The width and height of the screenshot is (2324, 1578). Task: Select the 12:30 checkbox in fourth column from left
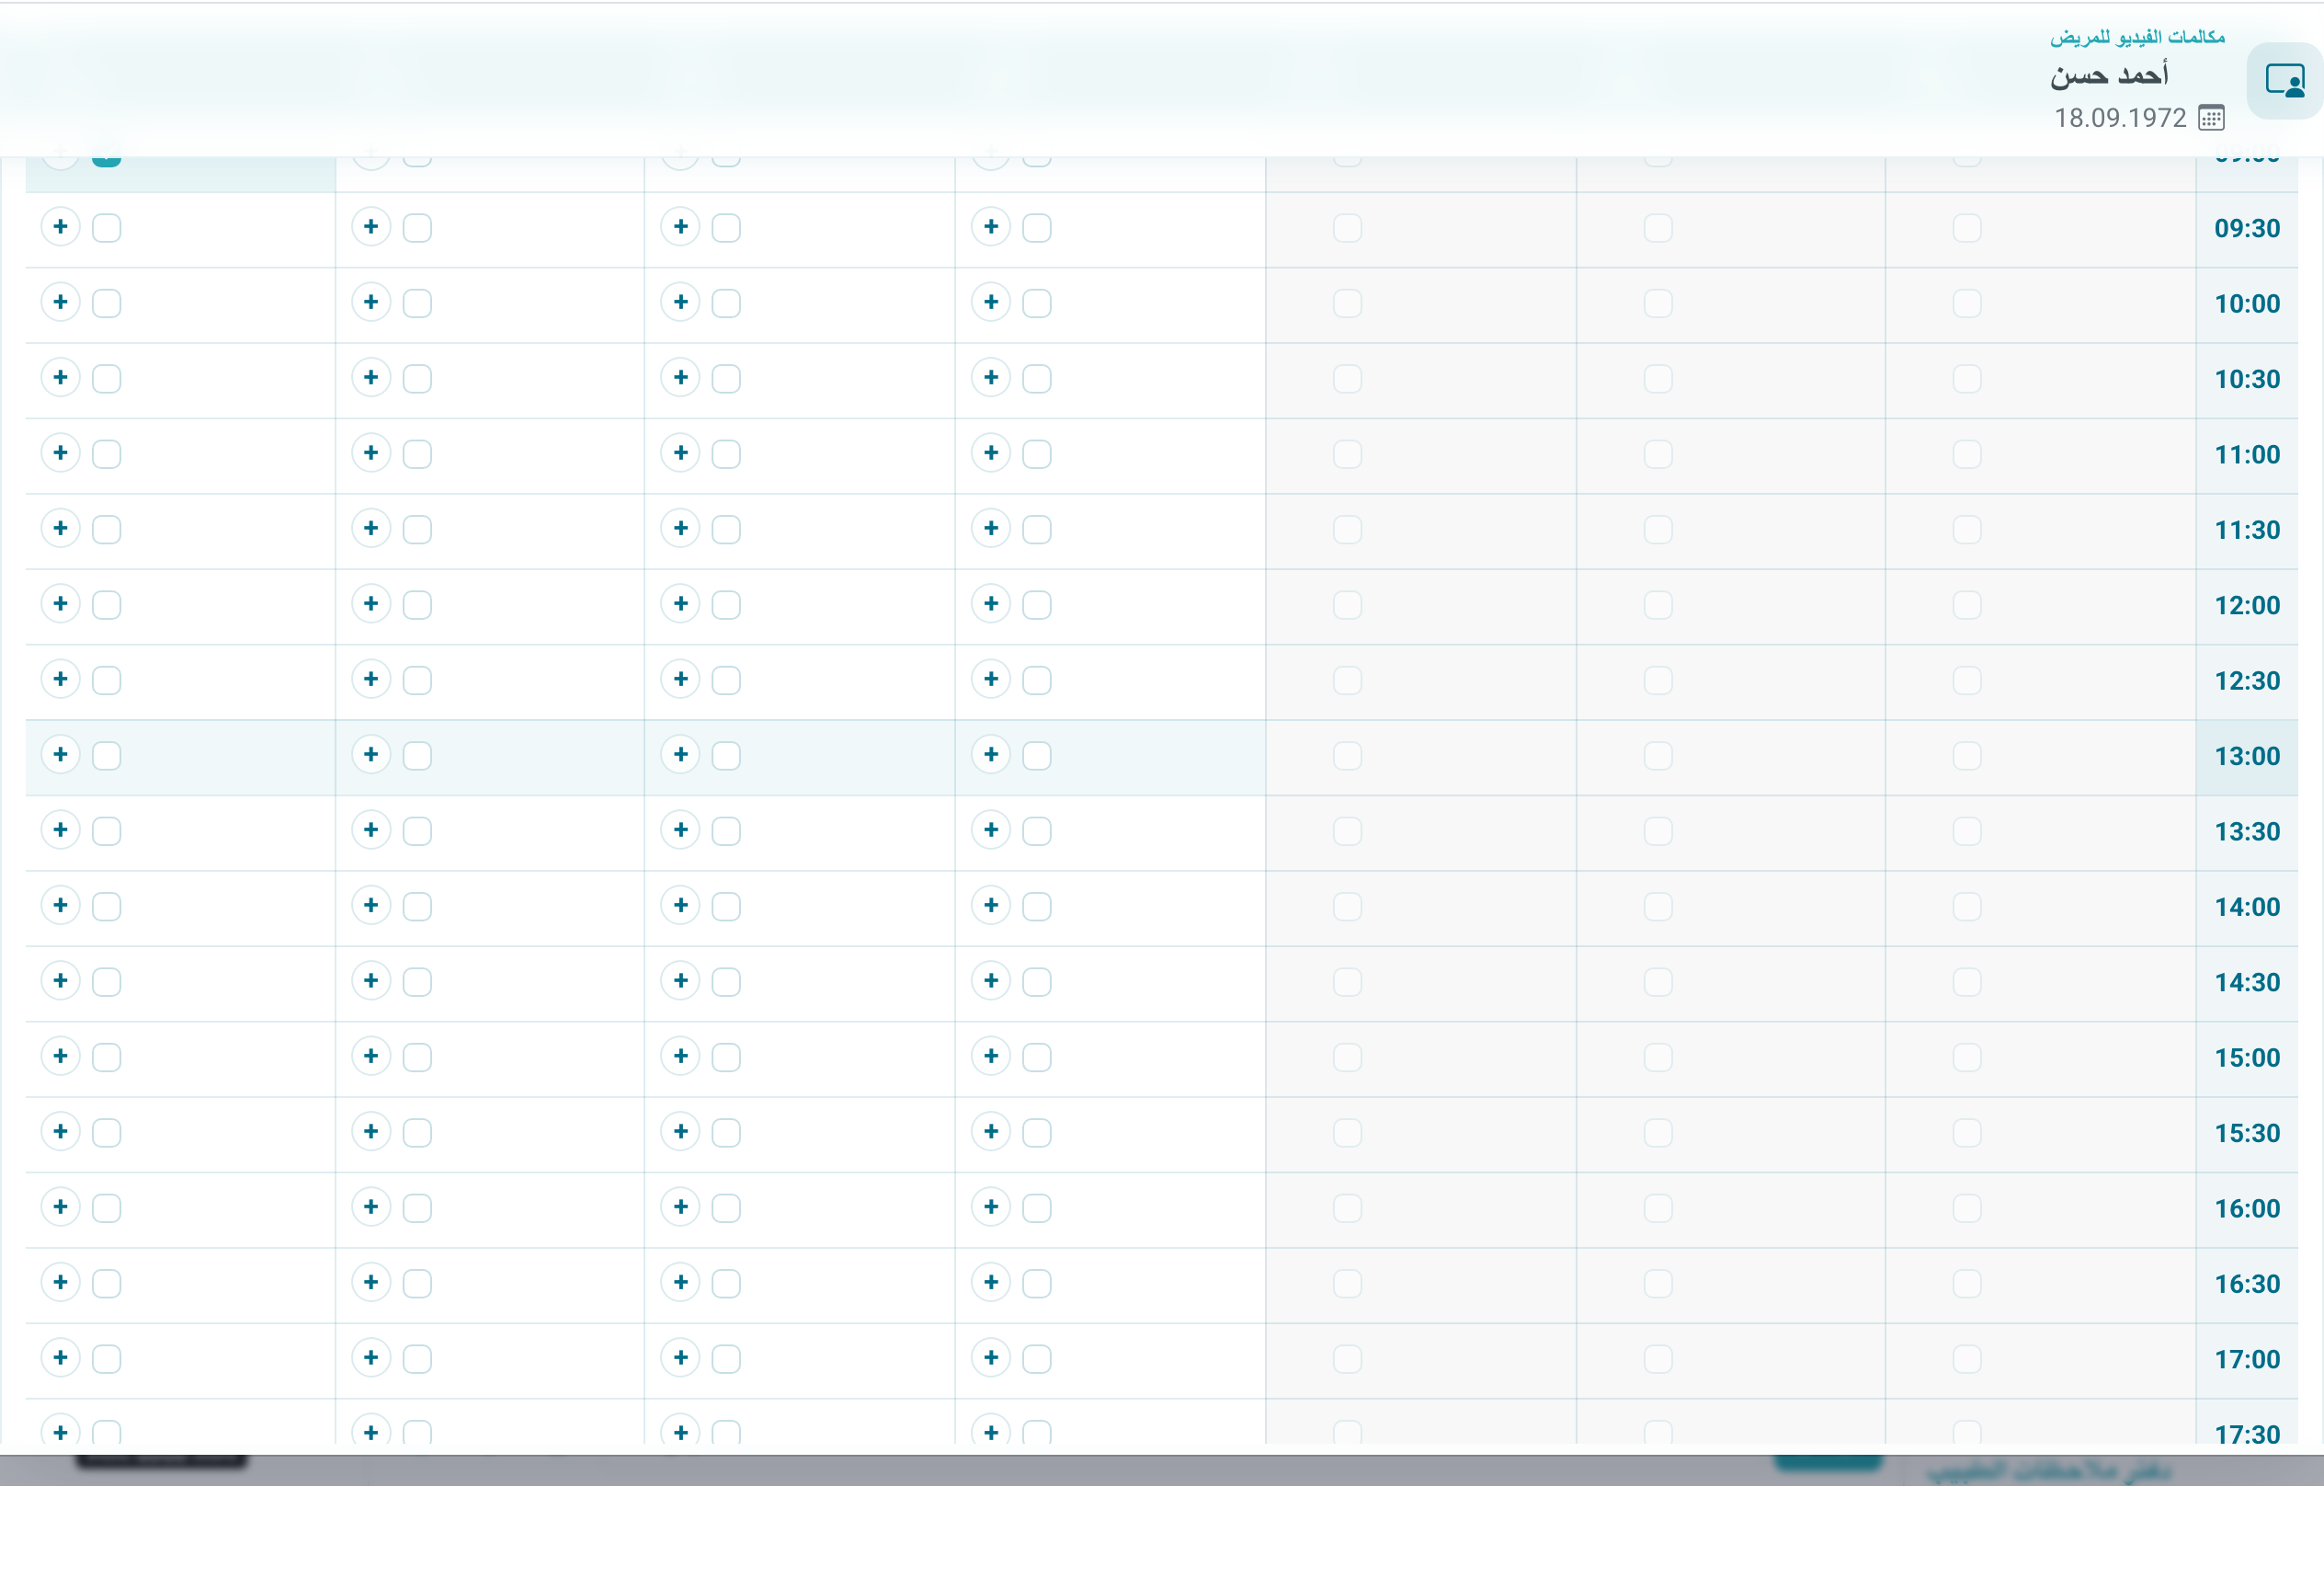[x=1037, y=680]
